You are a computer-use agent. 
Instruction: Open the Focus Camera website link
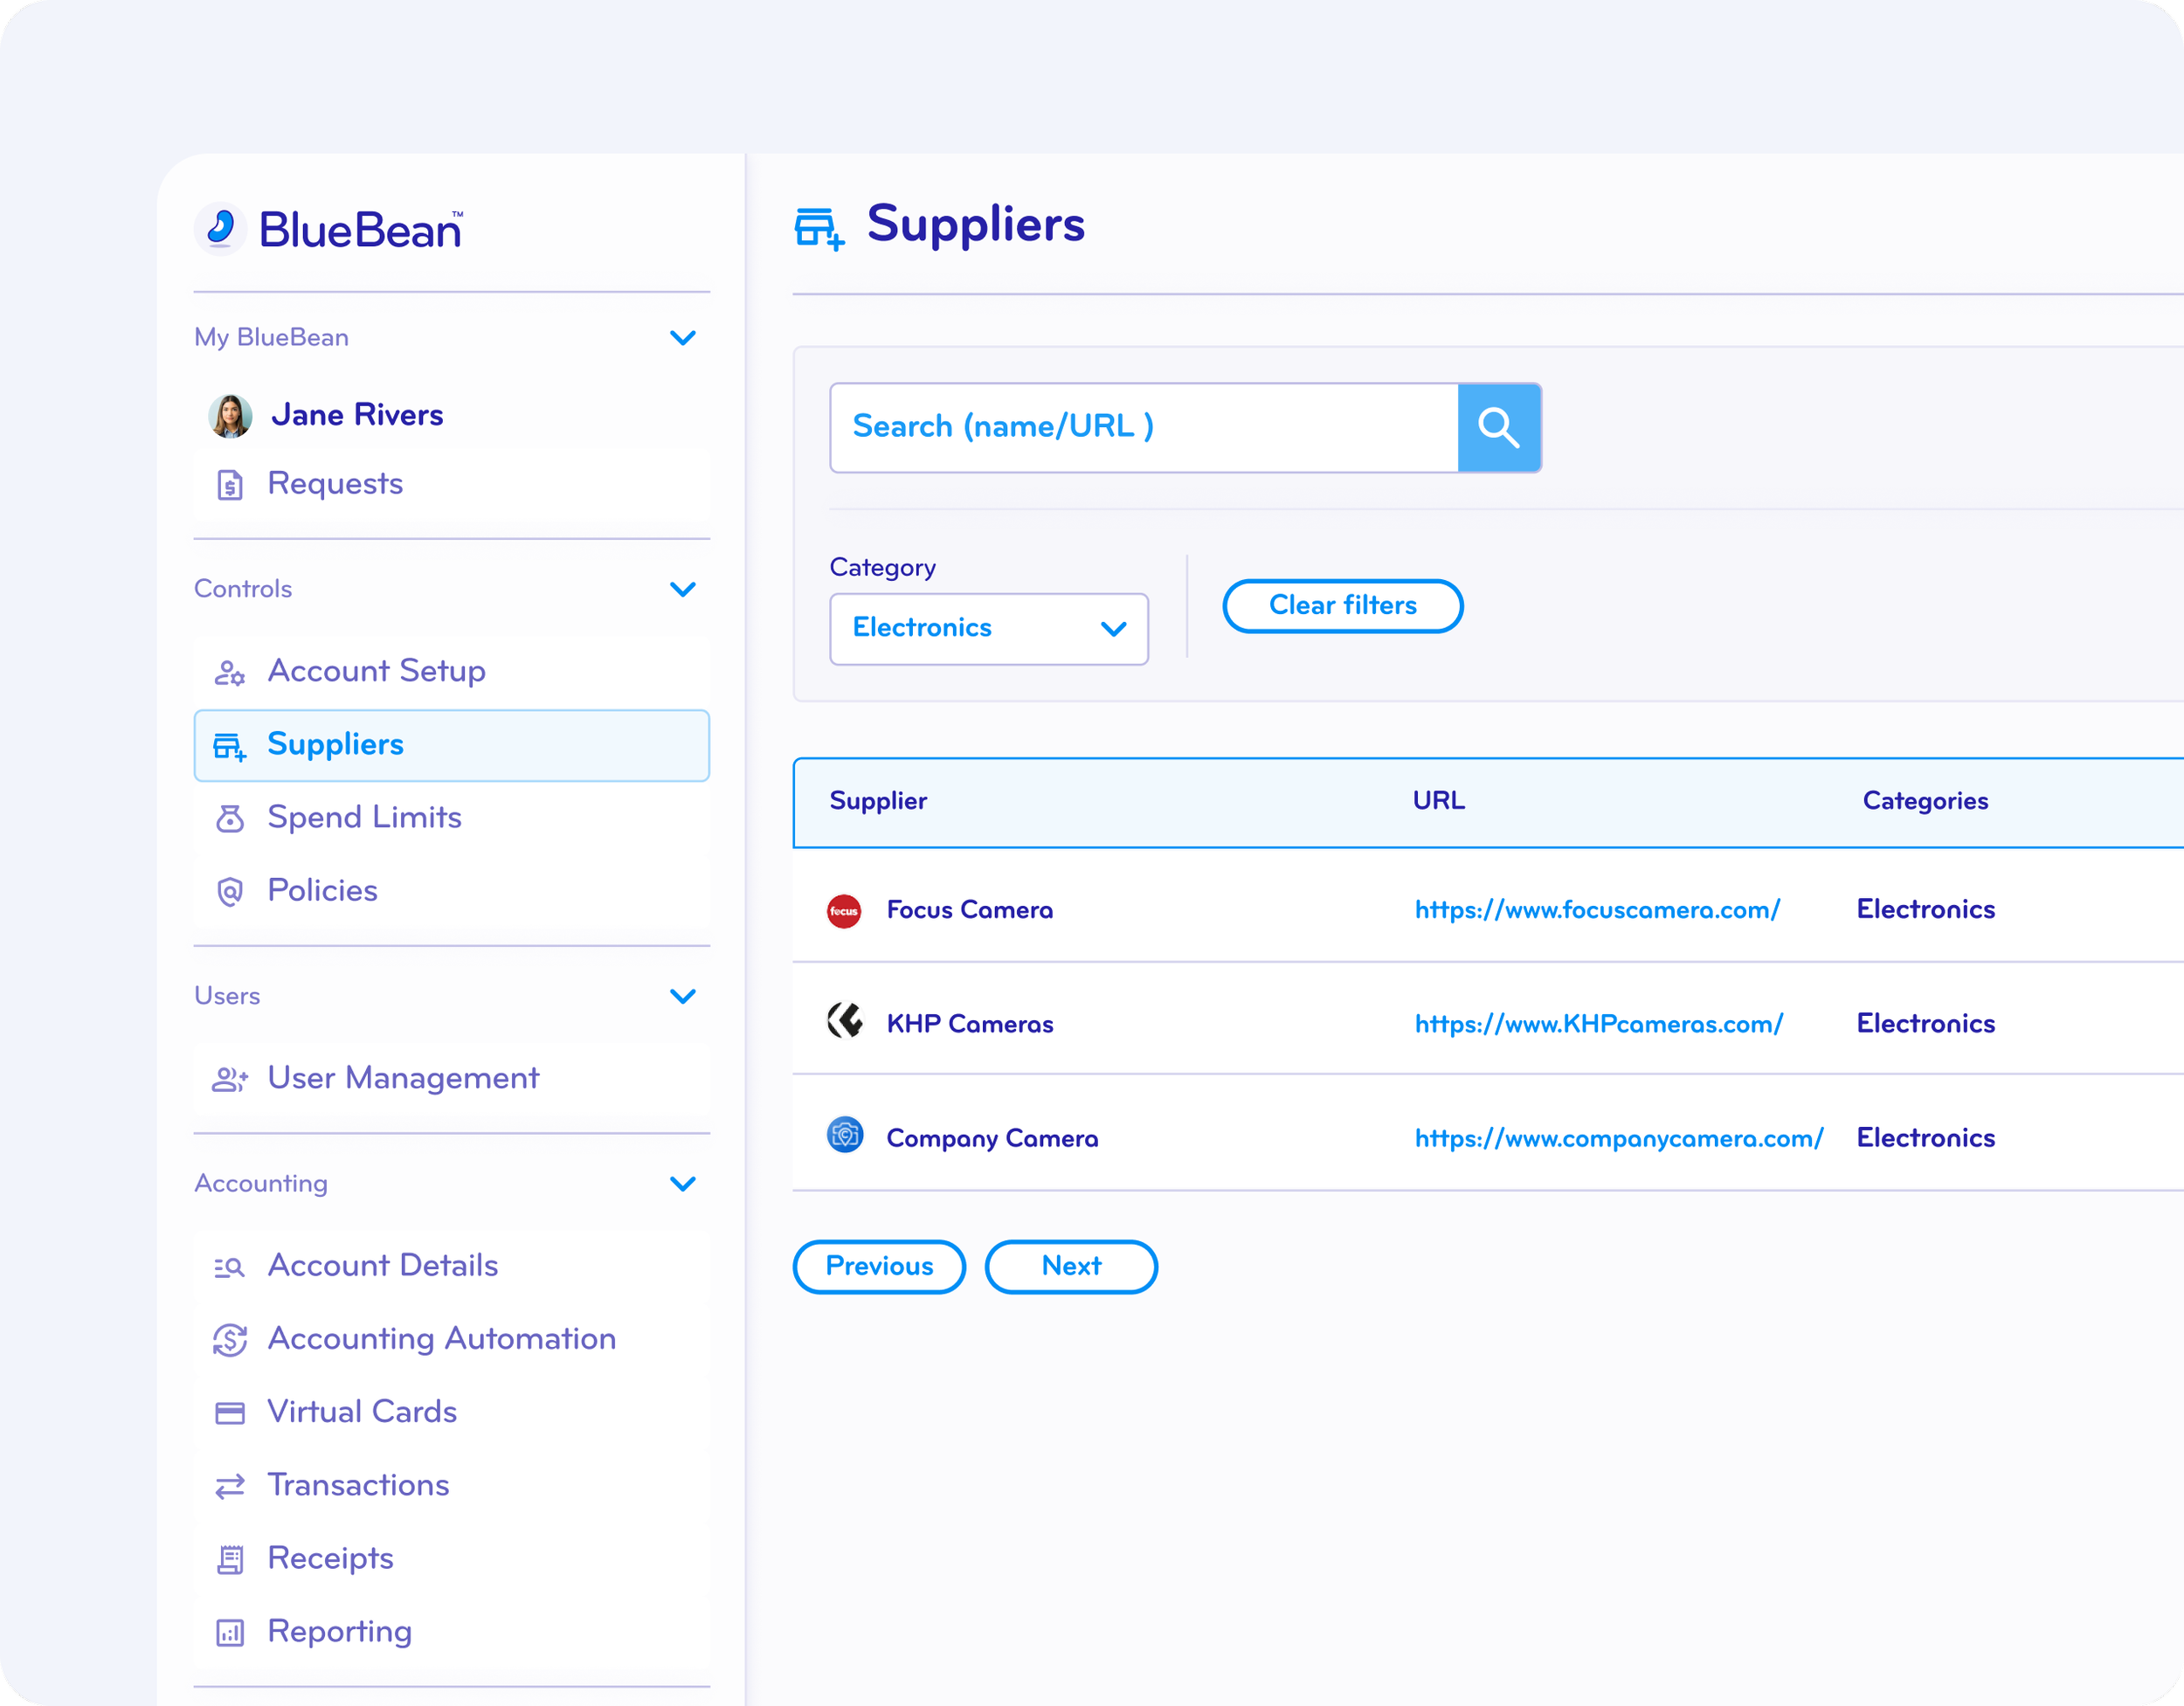pyautogui.click(x=1597, y=910)
